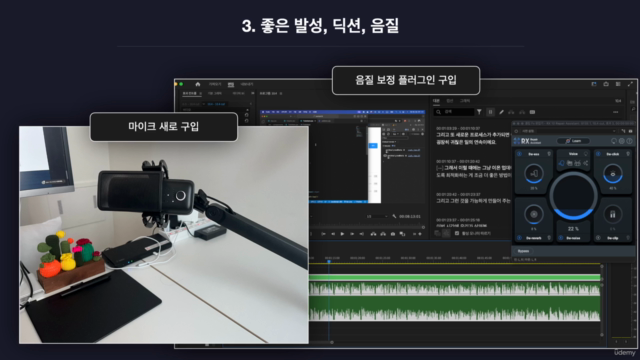Click Go to Out point button

point(362,234)
